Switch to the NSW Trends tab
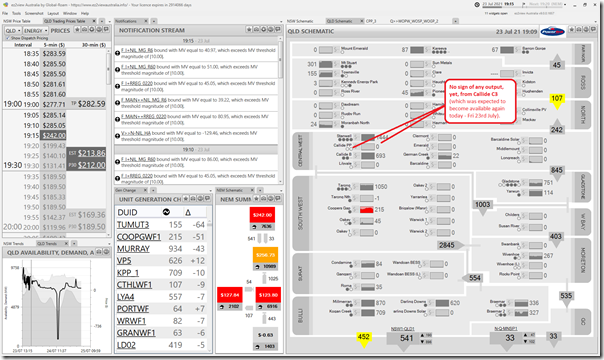604x360 pixels. [13, 243]
